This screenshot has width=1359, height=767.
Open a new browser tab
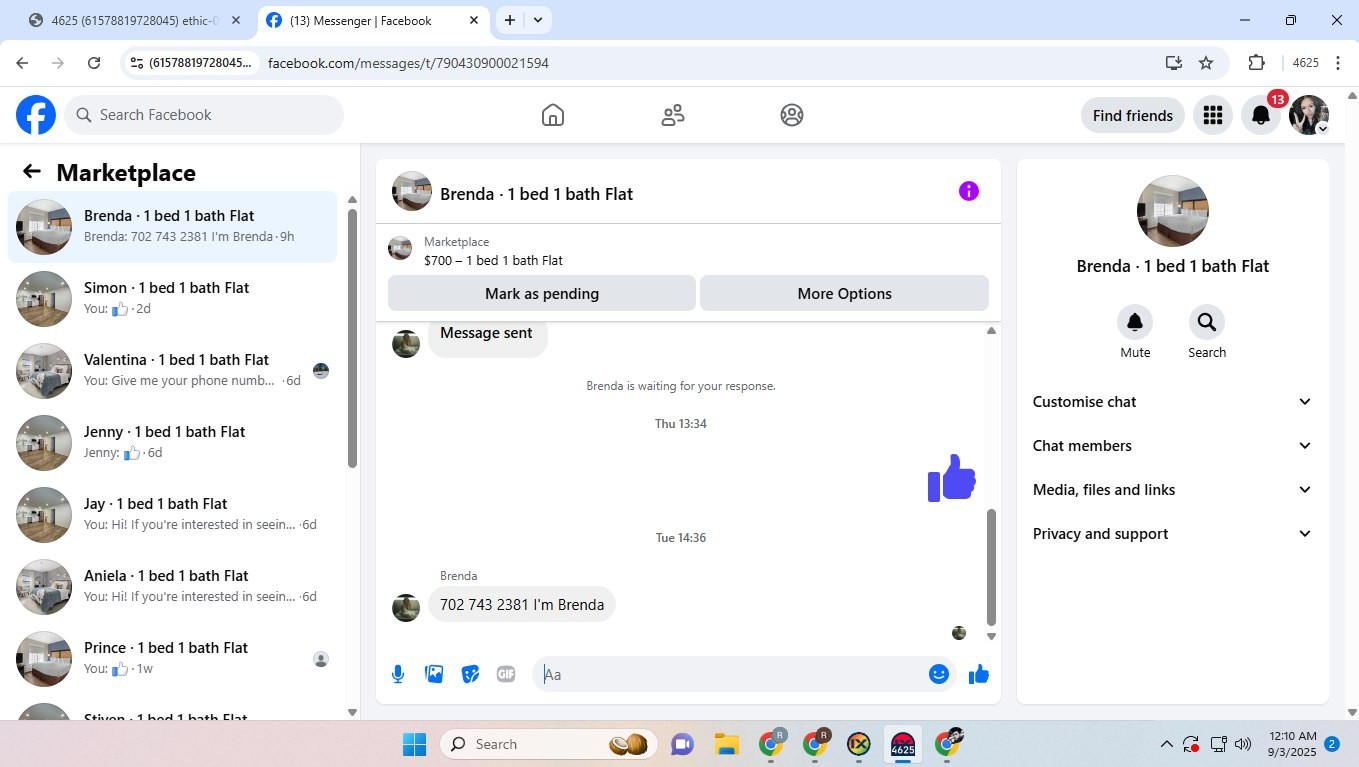pyautogui.click(x=510, y=20)
